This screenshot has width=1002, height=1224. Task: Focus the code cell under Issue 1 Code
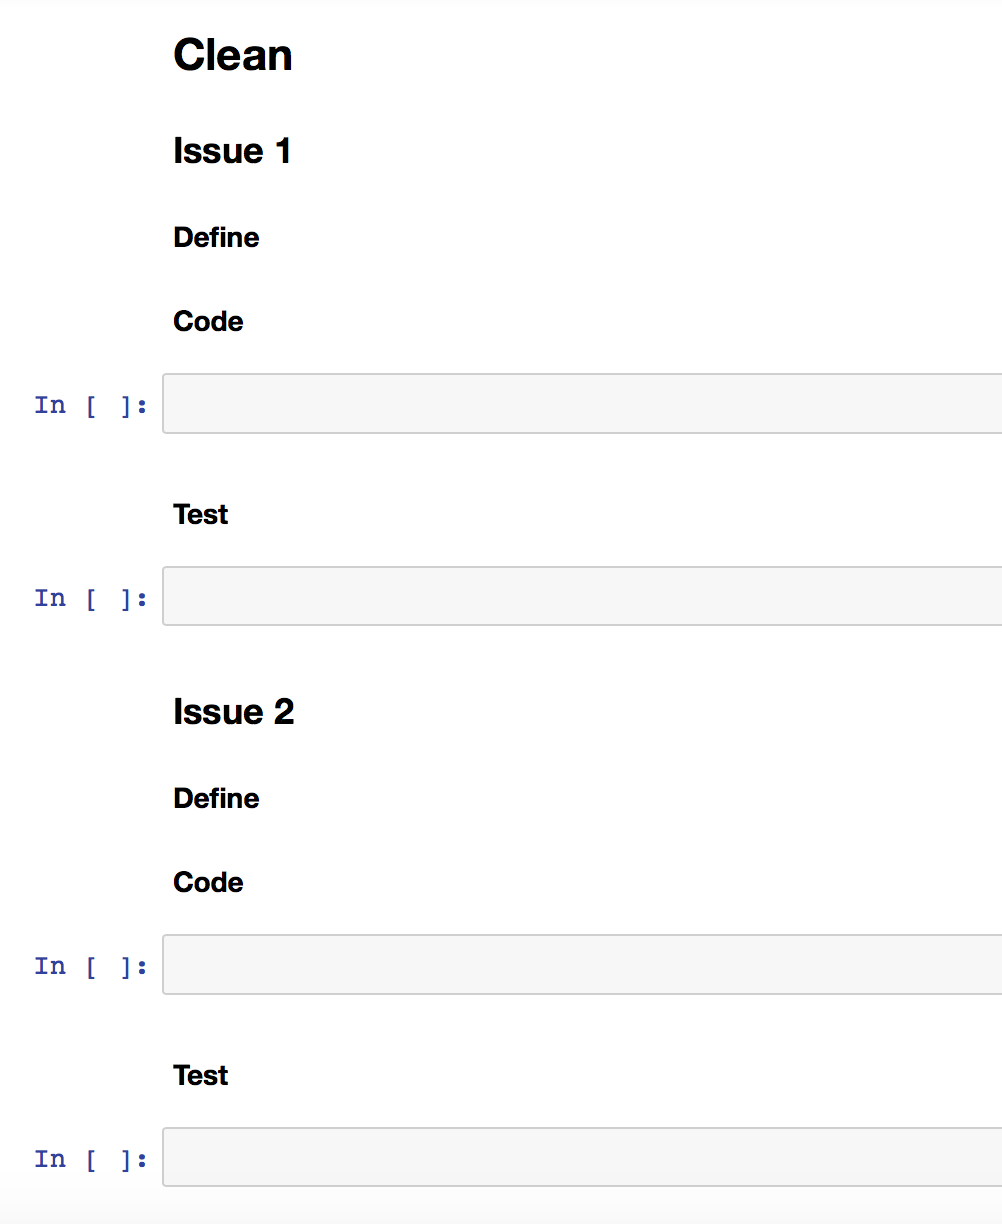click(582, 404)
